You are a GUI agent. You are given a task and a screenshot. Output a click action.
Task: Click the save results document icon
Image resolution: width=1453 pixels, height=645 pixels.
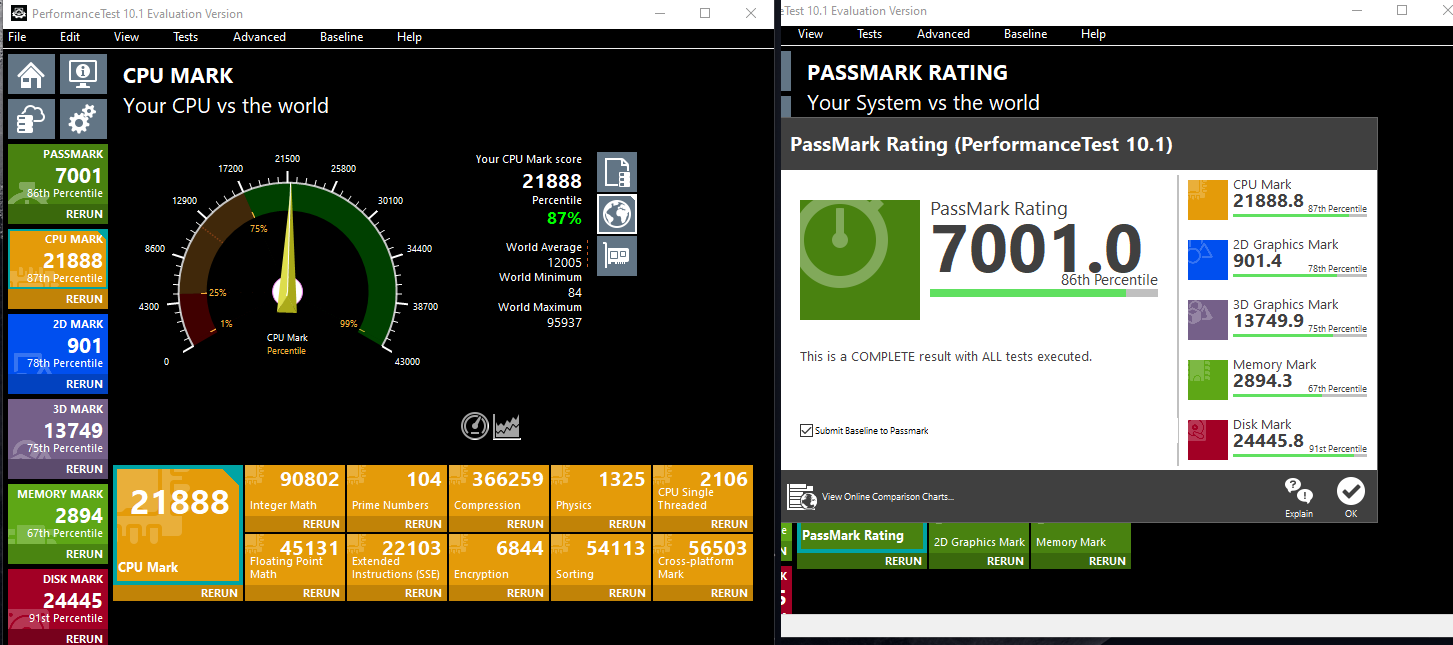click(617, 172)
